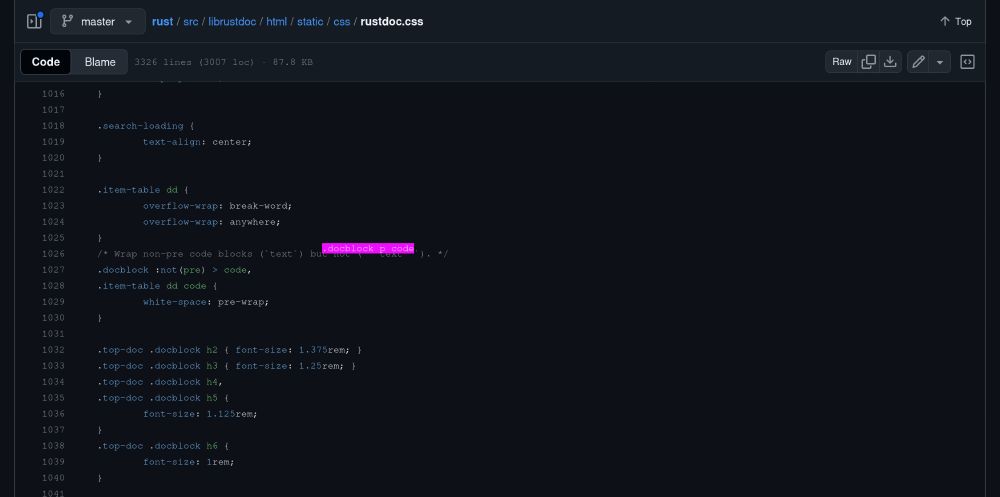Select line number 1036
The width and height of the screenshot is (1000, 497).
(53, 414)
